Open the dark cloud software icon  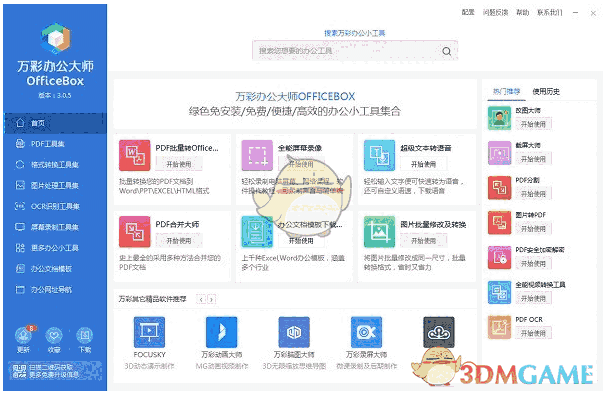[439, 332]
